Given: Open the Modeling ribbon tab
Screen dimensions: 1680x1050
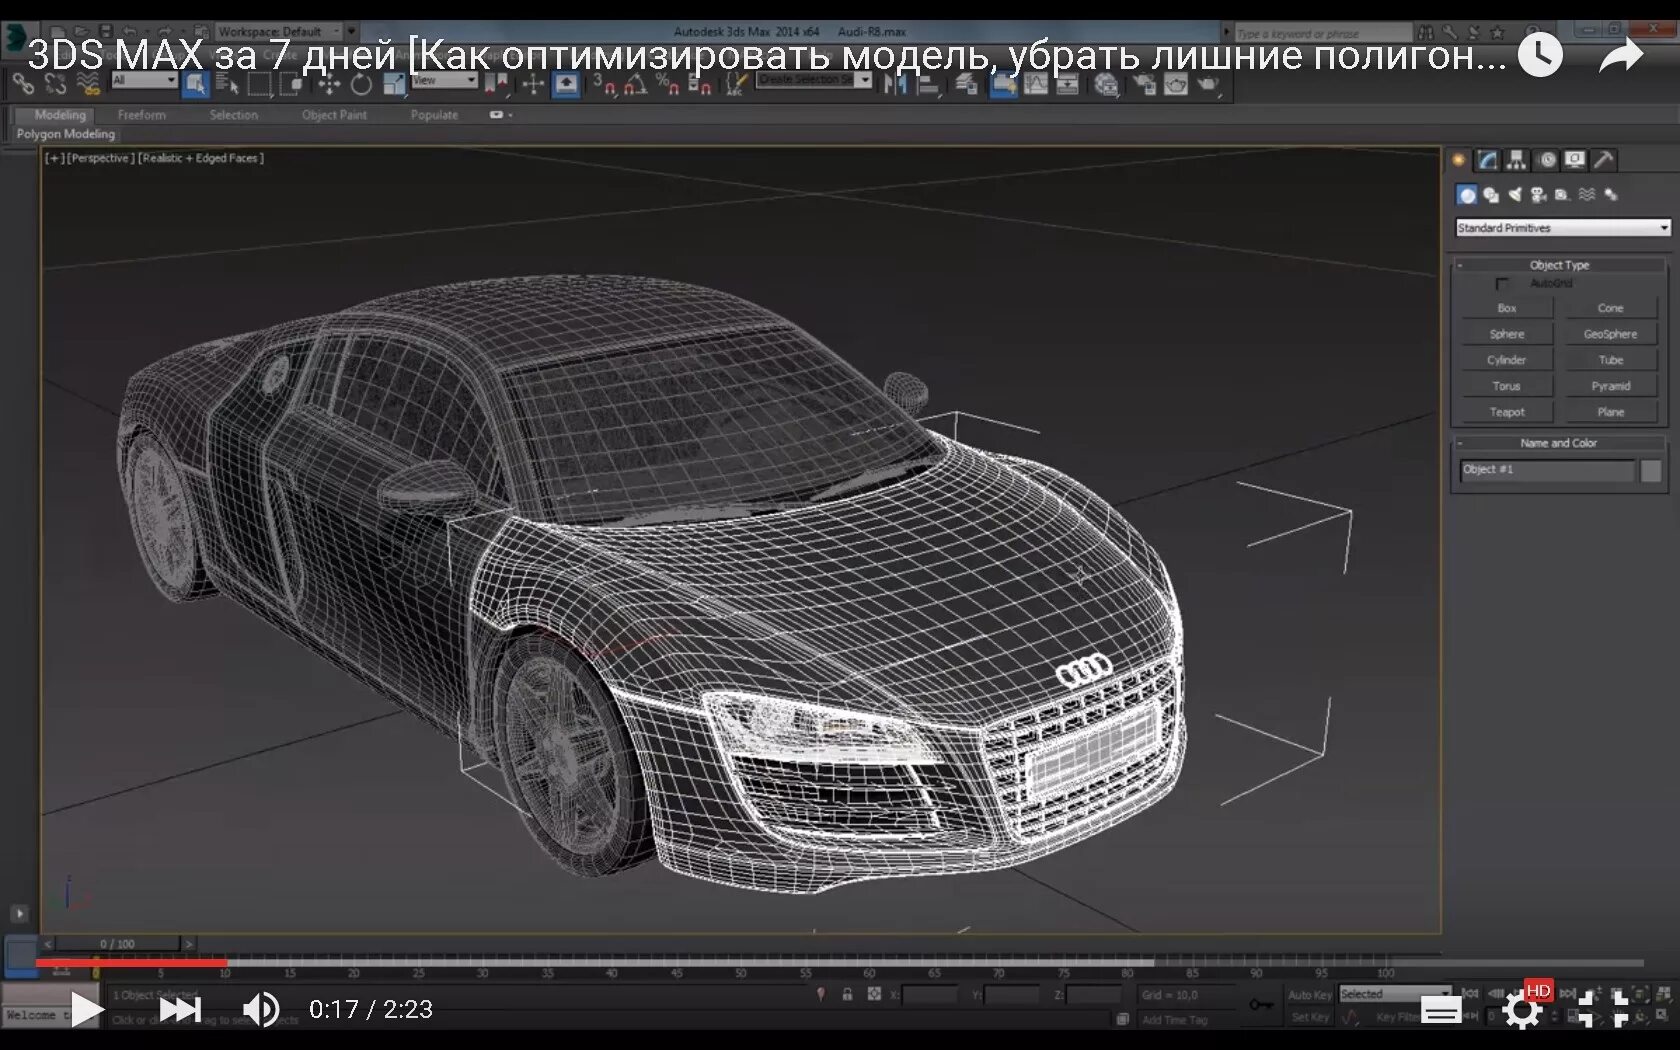Looking at the screenshot, I should tap(60, 115).
